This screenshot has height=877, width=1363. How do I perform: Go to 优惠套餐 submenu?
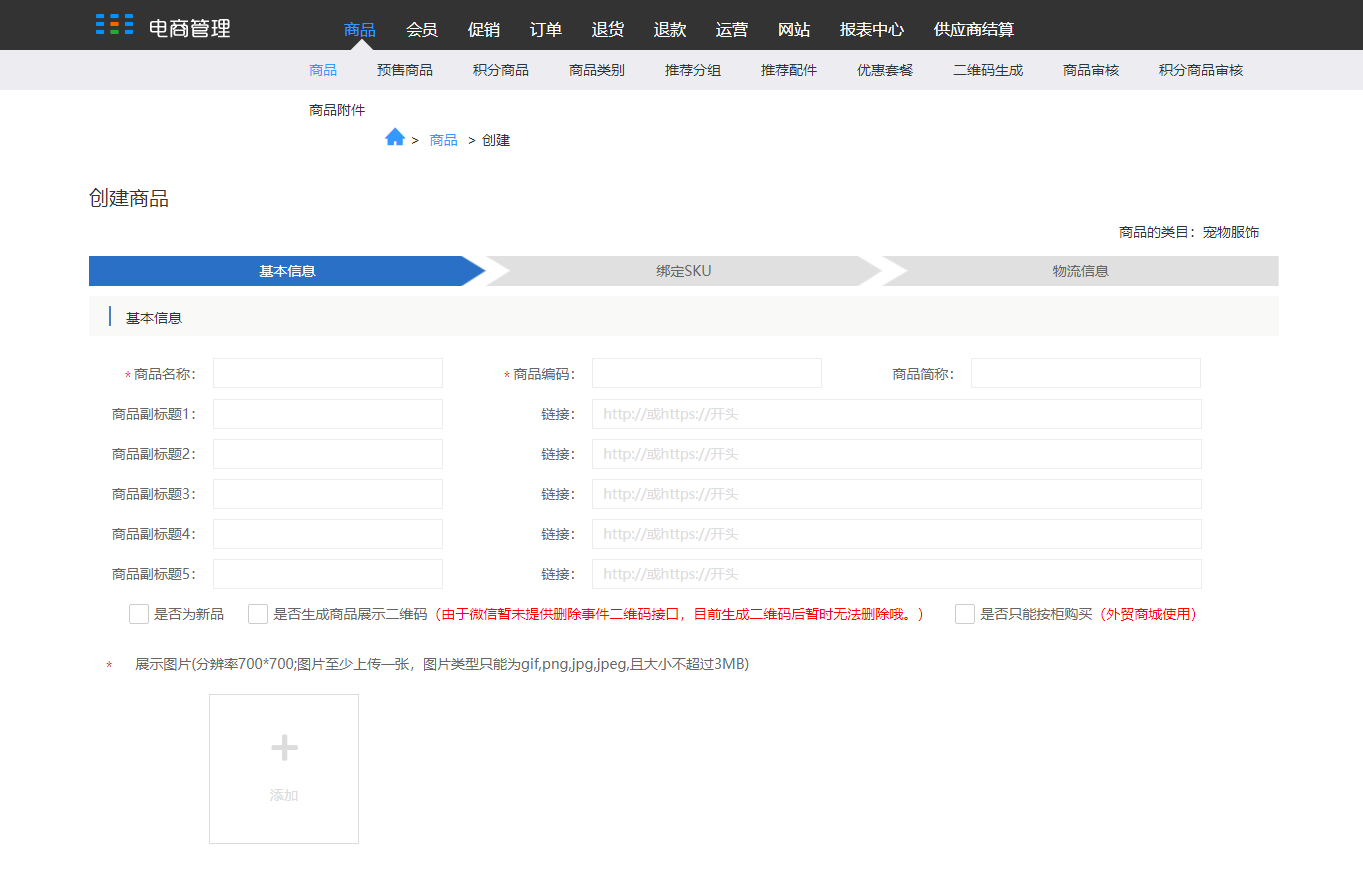click(x=885, y=70)
